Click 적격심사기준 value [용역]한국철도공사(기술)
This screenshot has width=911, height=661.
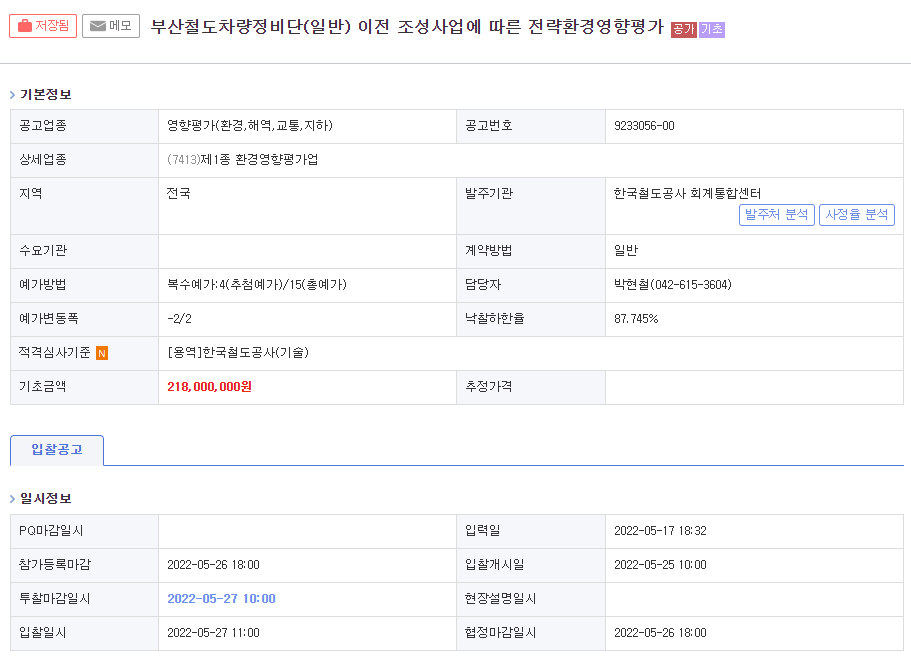coord(238,353)
